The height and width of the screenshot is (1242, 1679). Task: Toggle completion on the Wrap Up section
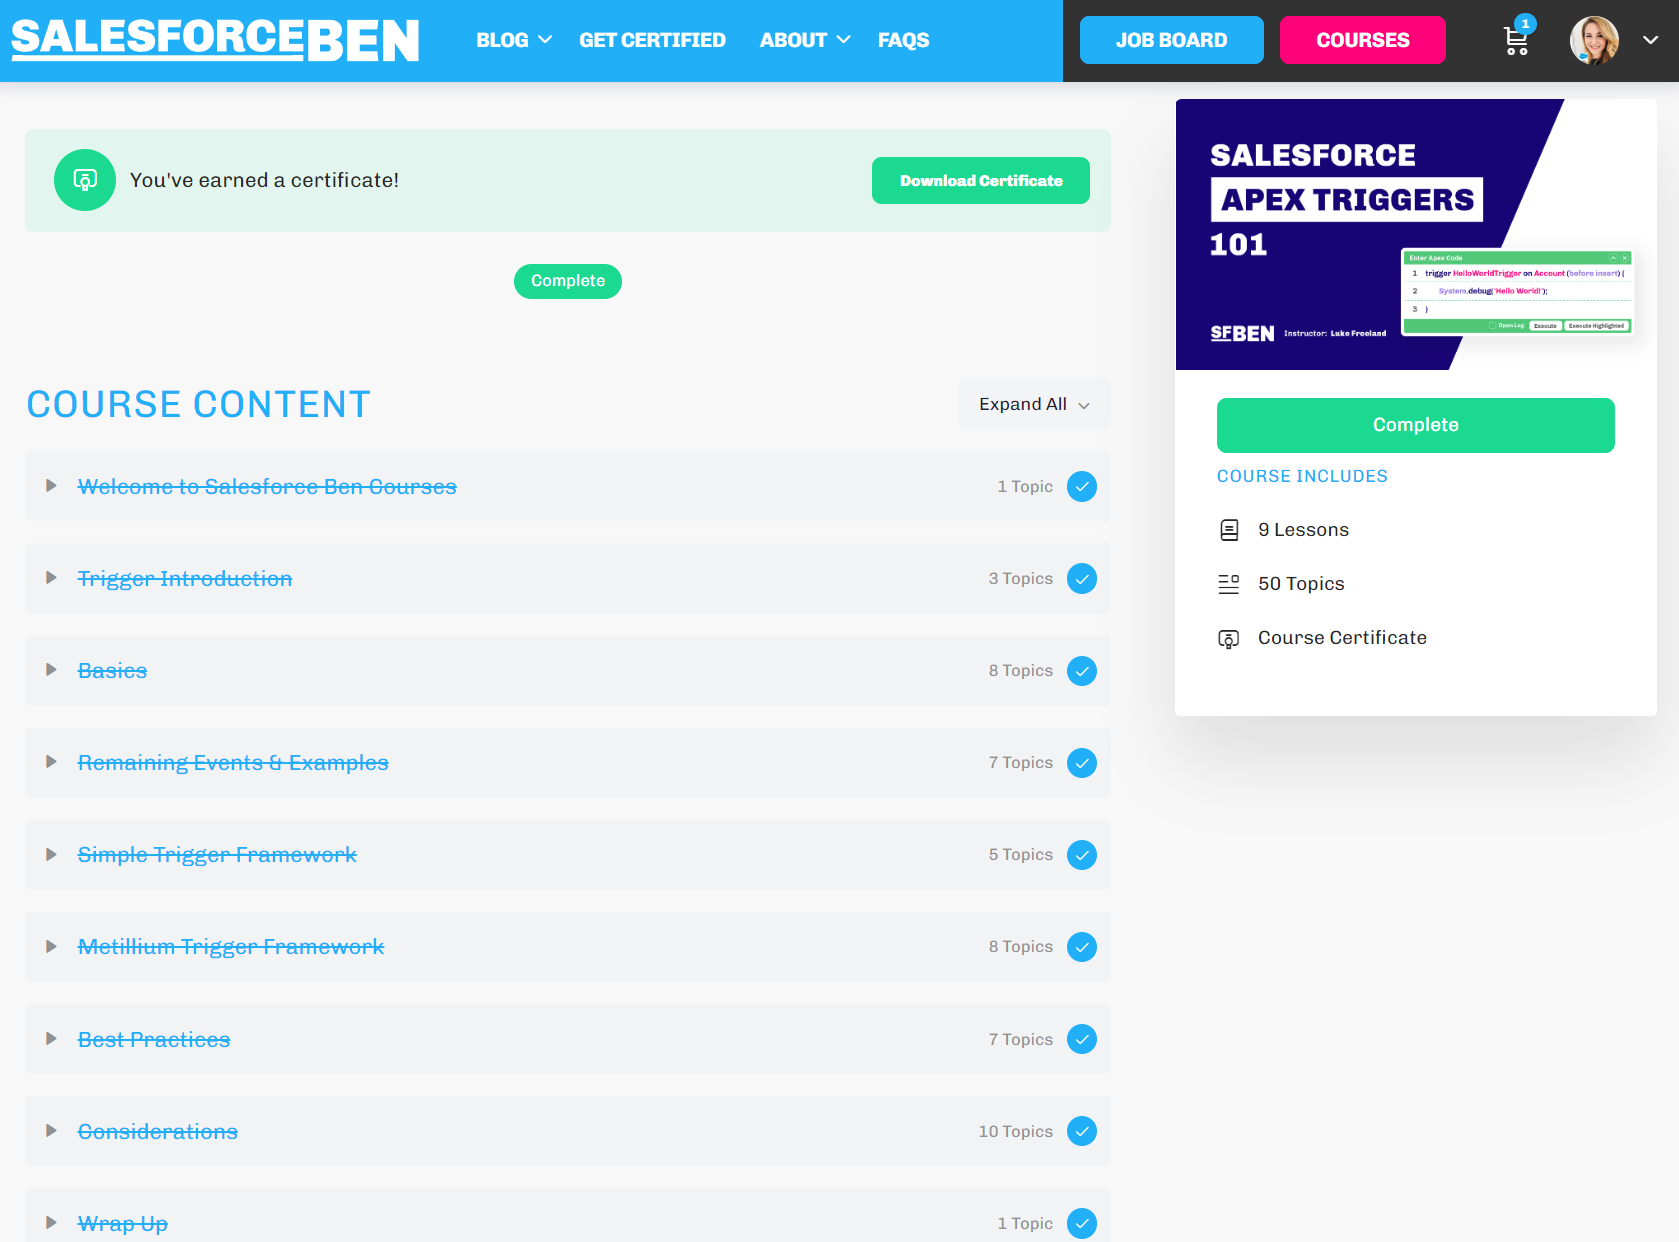[1081, 1223]
